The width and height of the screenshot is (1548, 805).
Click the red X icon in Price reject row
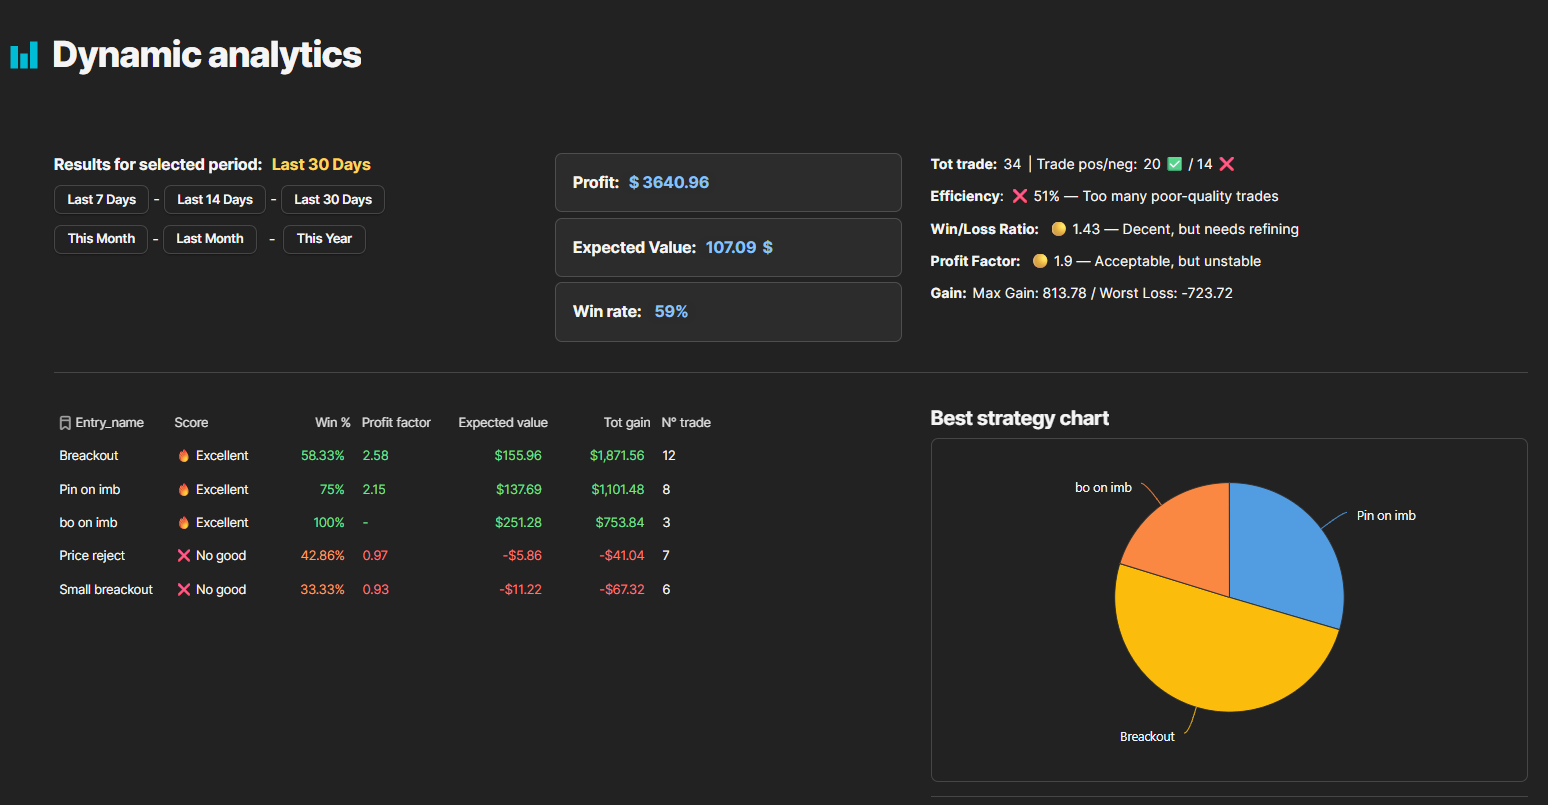tap(184, 556)
